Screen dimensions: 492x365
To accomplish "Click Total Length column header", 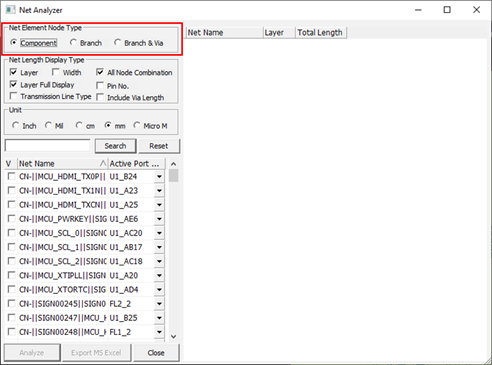I will click(321, 33).
